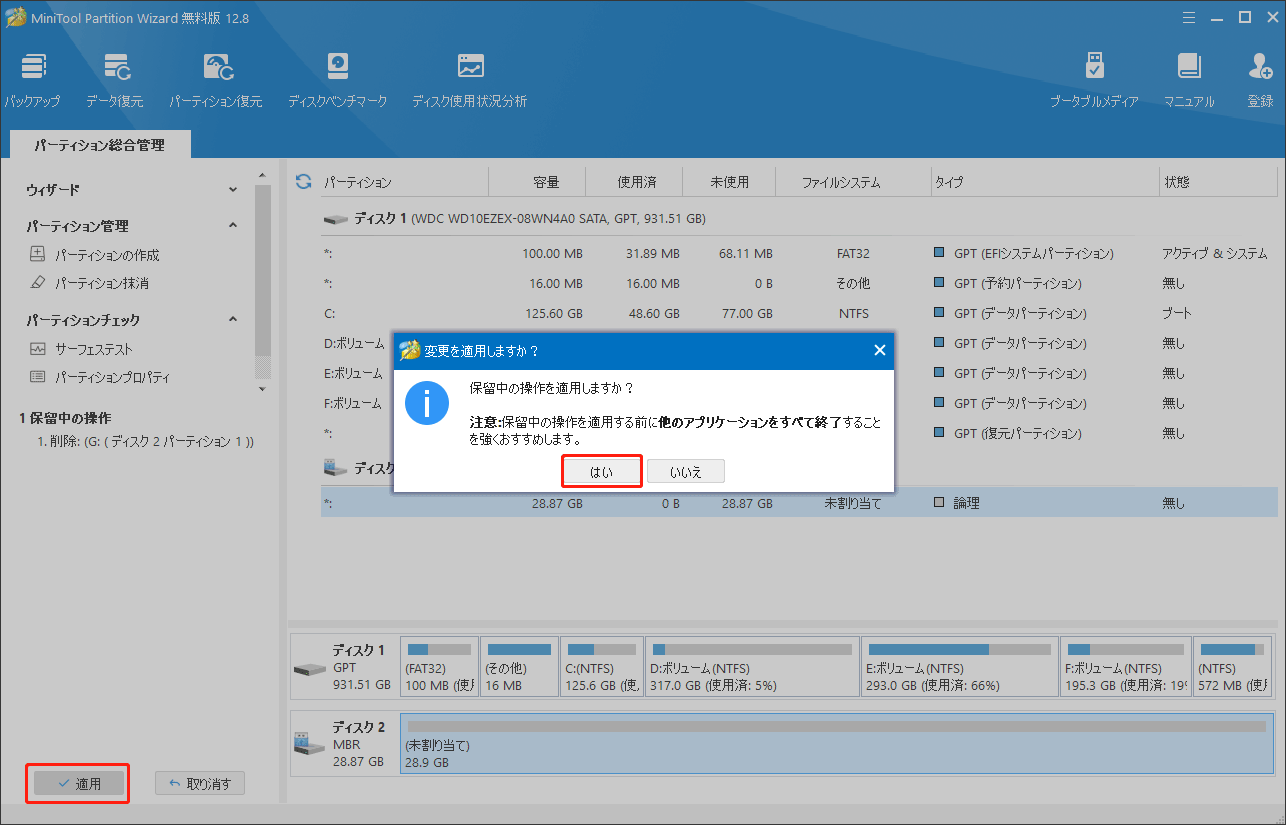Select the 16.00 MB reserved partition row
The height and width of the screenshot is (825, 1286).
[x=799, y=283]
